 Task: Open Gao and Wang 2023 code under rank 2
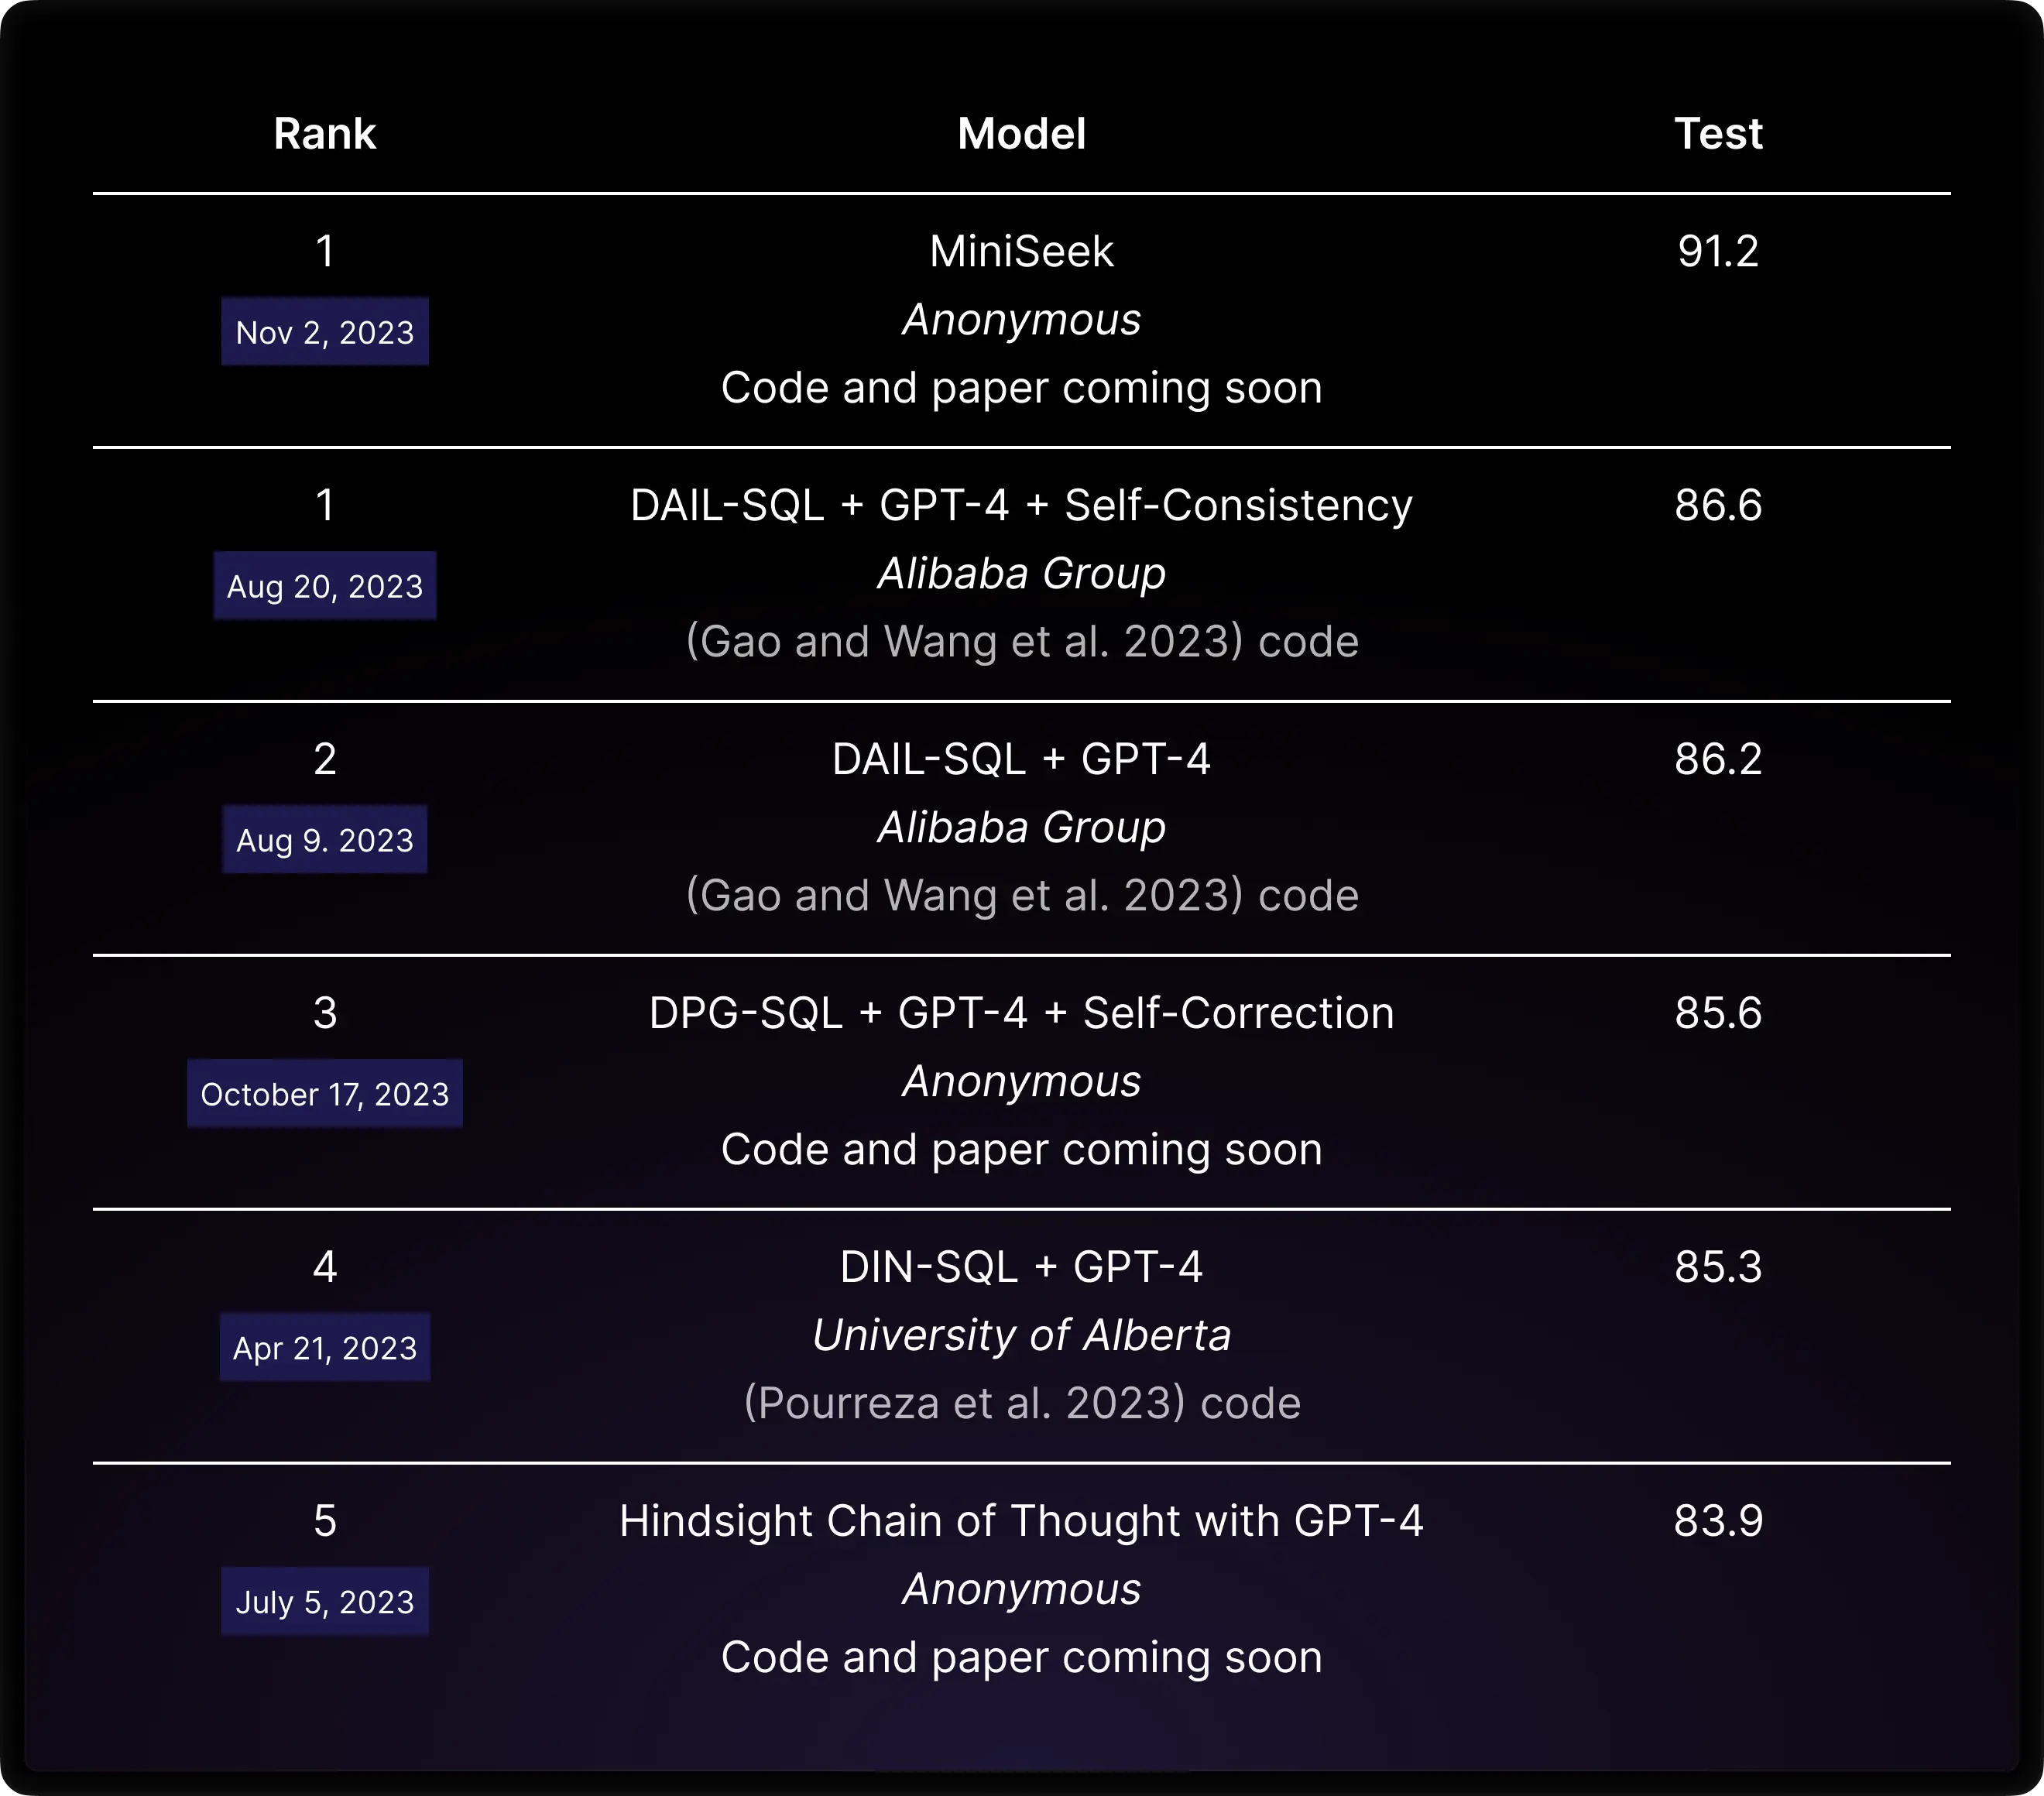(1308, 896)
